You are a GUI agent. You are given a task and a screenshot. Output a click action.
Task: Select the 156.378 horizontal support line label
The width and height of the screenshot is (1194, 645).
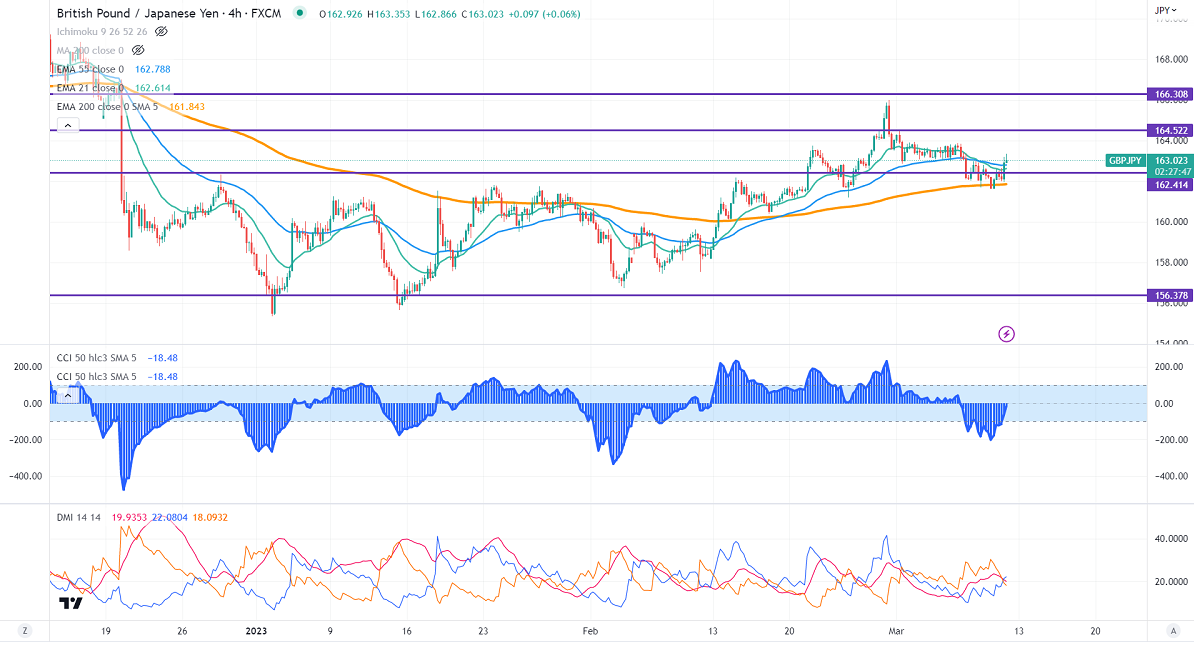[x=1170, y=296]
